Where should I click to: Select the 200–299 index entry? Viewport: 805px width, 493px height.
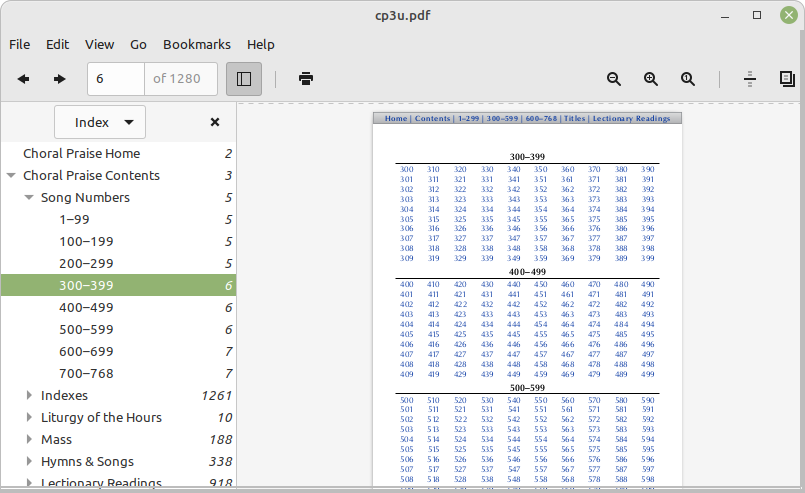(x=86, y=264)
